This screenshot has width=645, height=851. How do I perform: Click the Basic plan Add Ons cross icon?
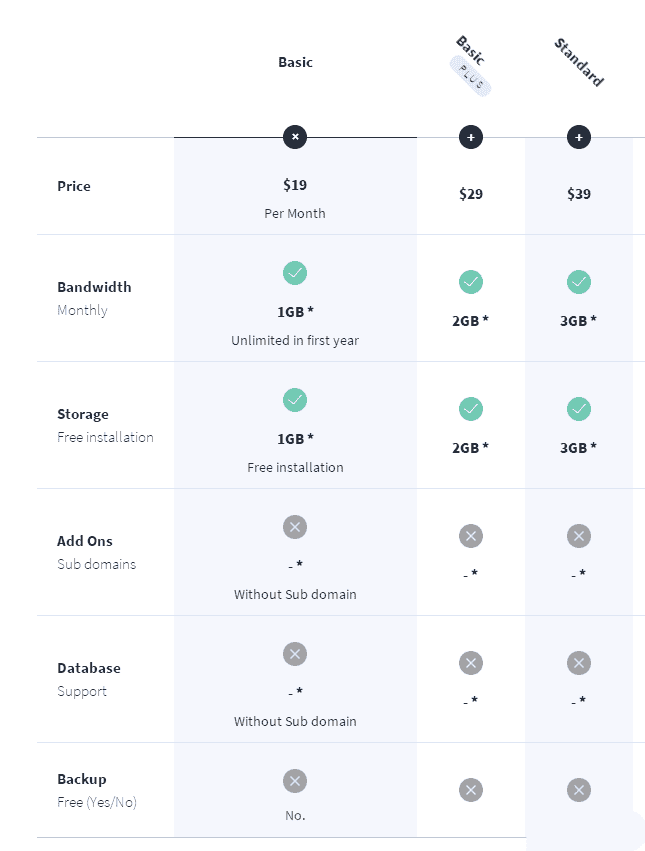pyautogui.click(x=295, y=527)
